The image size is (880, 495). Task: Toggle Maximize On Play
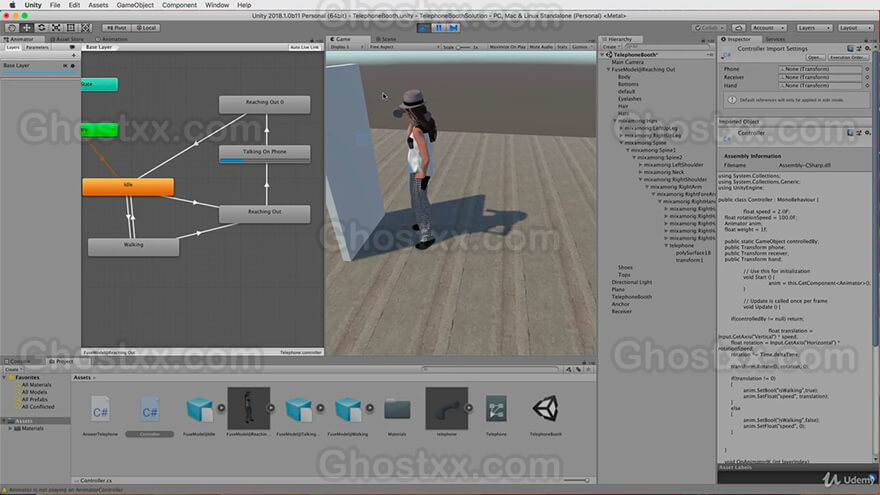(x=507, y=47)
